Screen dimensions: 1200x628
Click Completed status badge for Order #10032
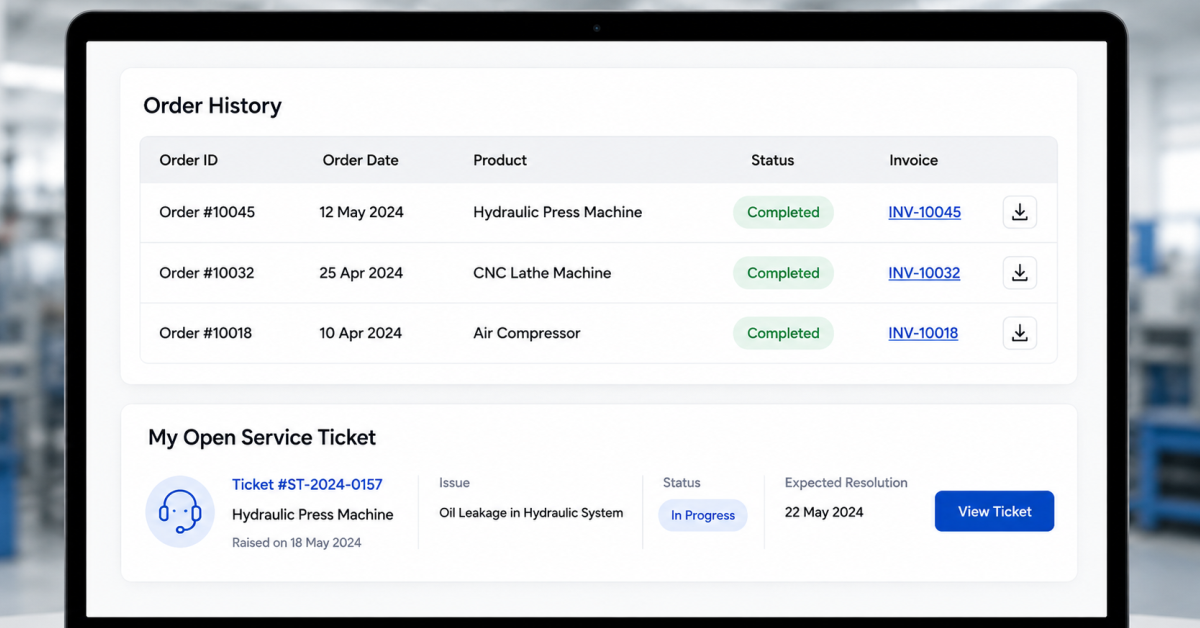[x=783, y=273]
